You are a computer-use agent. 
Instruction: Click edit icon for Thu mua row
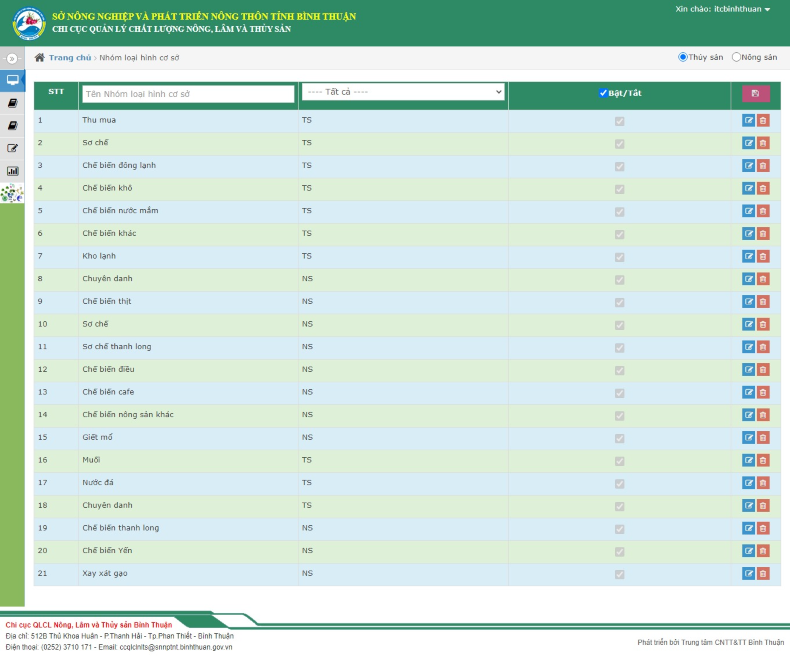[748, 120]
